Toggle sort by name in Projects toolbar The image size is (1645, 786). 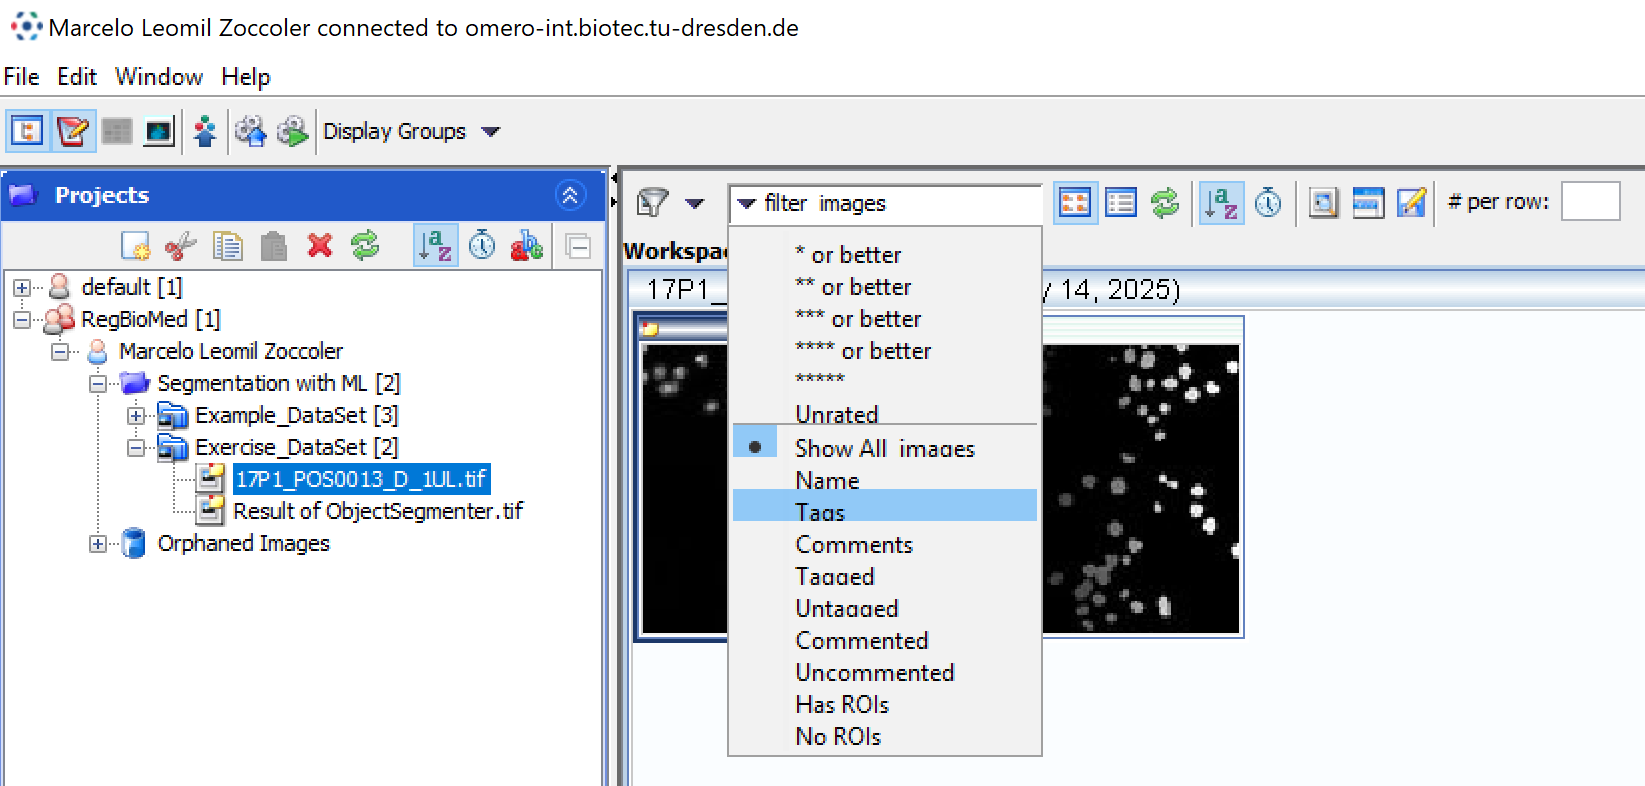(x=436, y=245)
